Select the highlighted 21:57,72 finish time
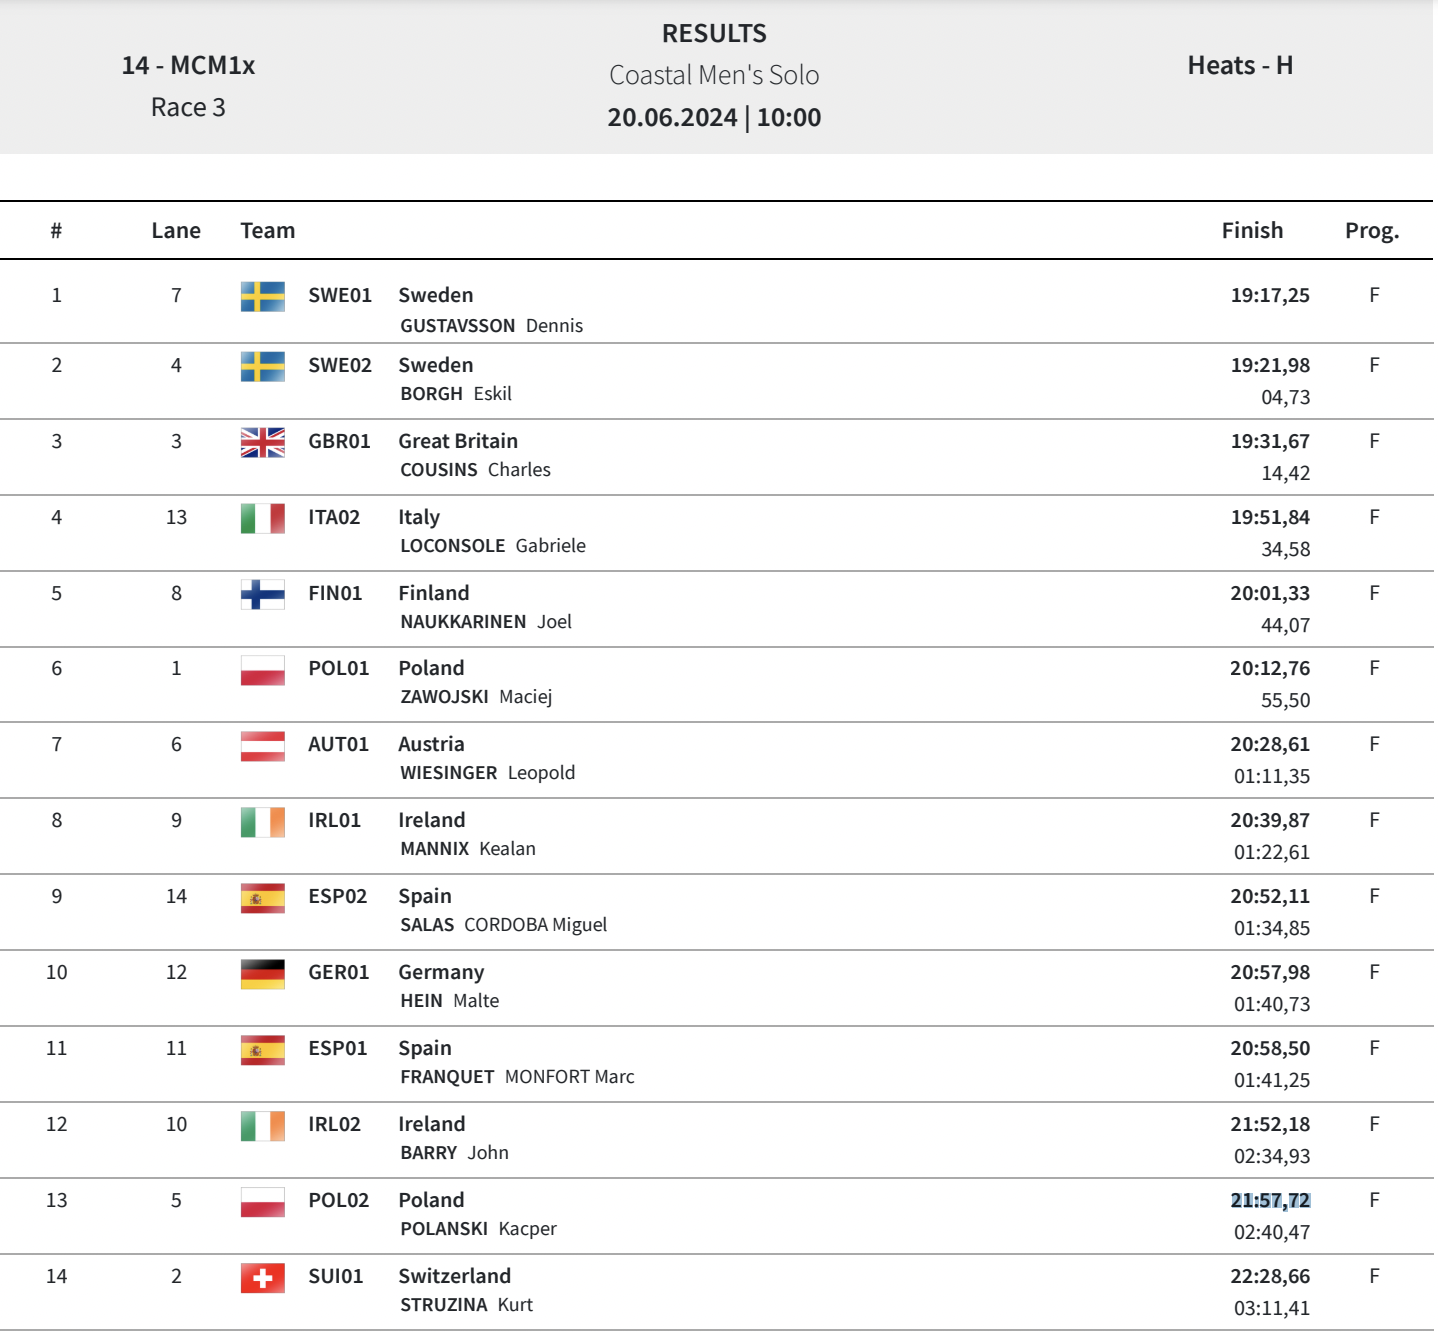 click(1269, 1200)
